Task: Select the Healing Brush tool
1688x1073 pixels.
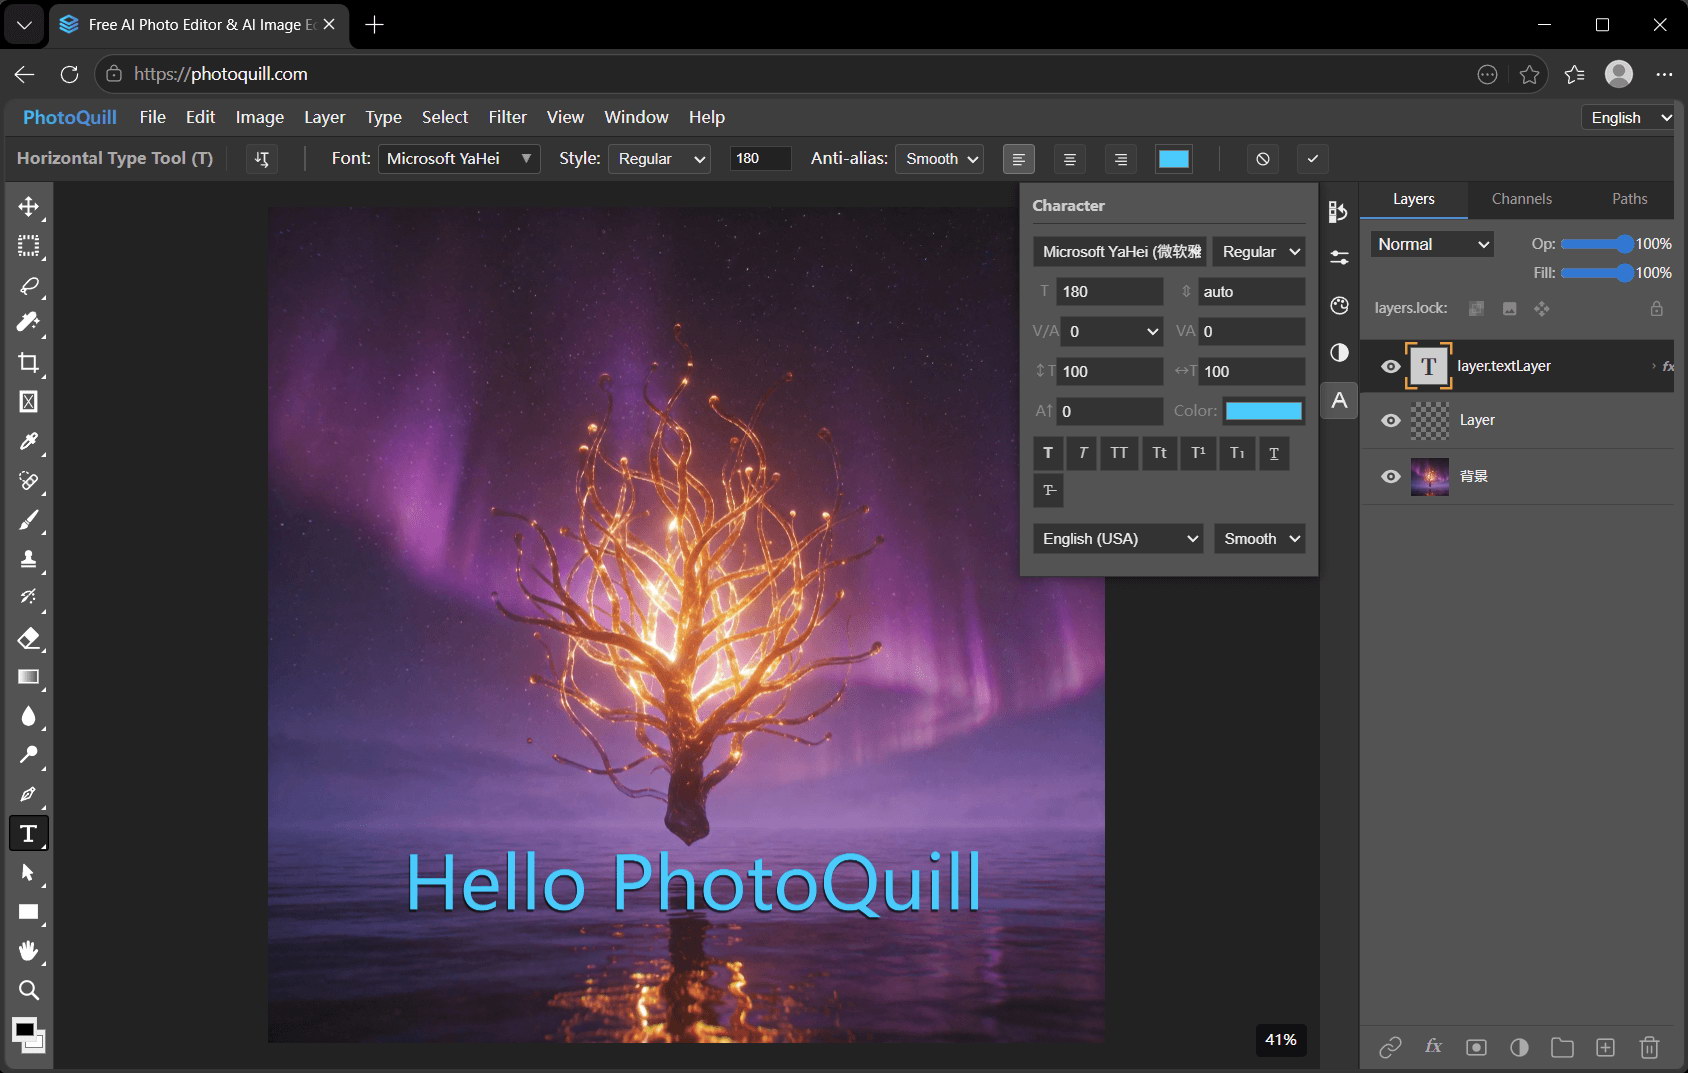Action: tap(28, 481)
